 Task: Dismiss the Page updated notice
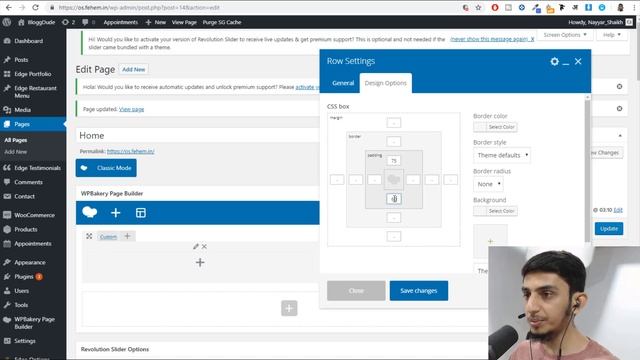pos(619,109)
